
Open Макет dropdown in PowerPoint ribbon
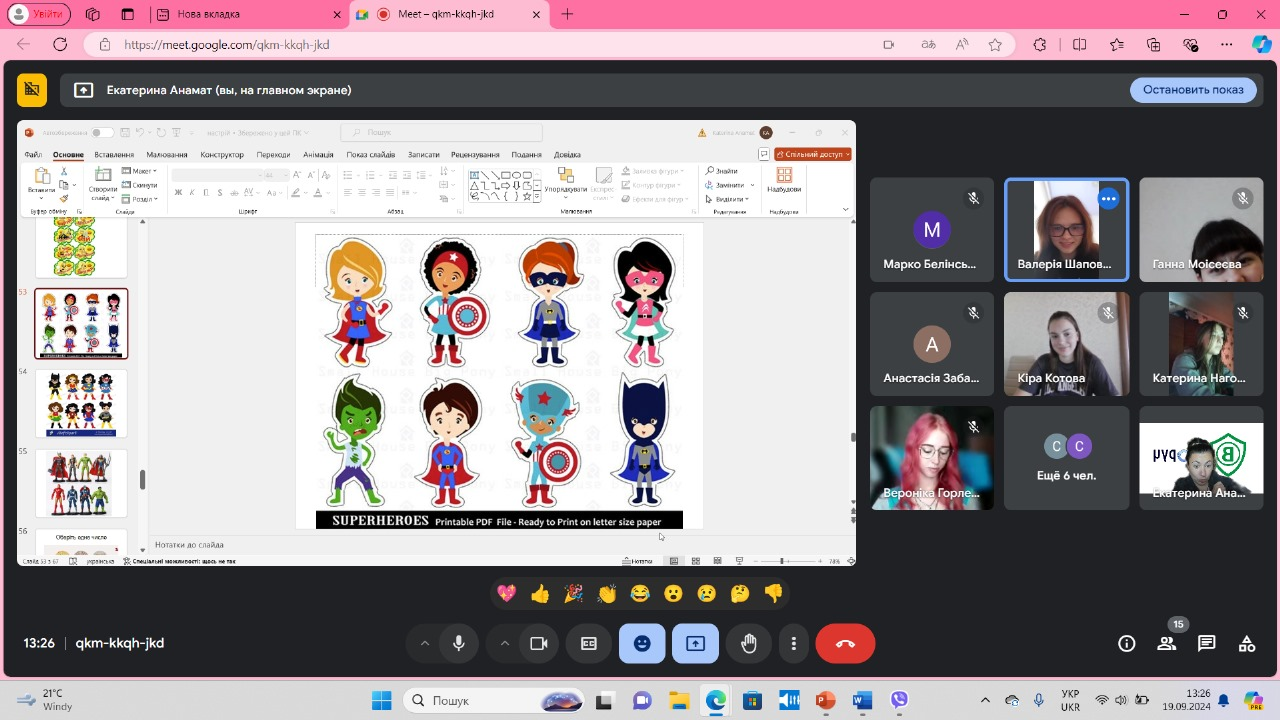(x=140, y=171)
